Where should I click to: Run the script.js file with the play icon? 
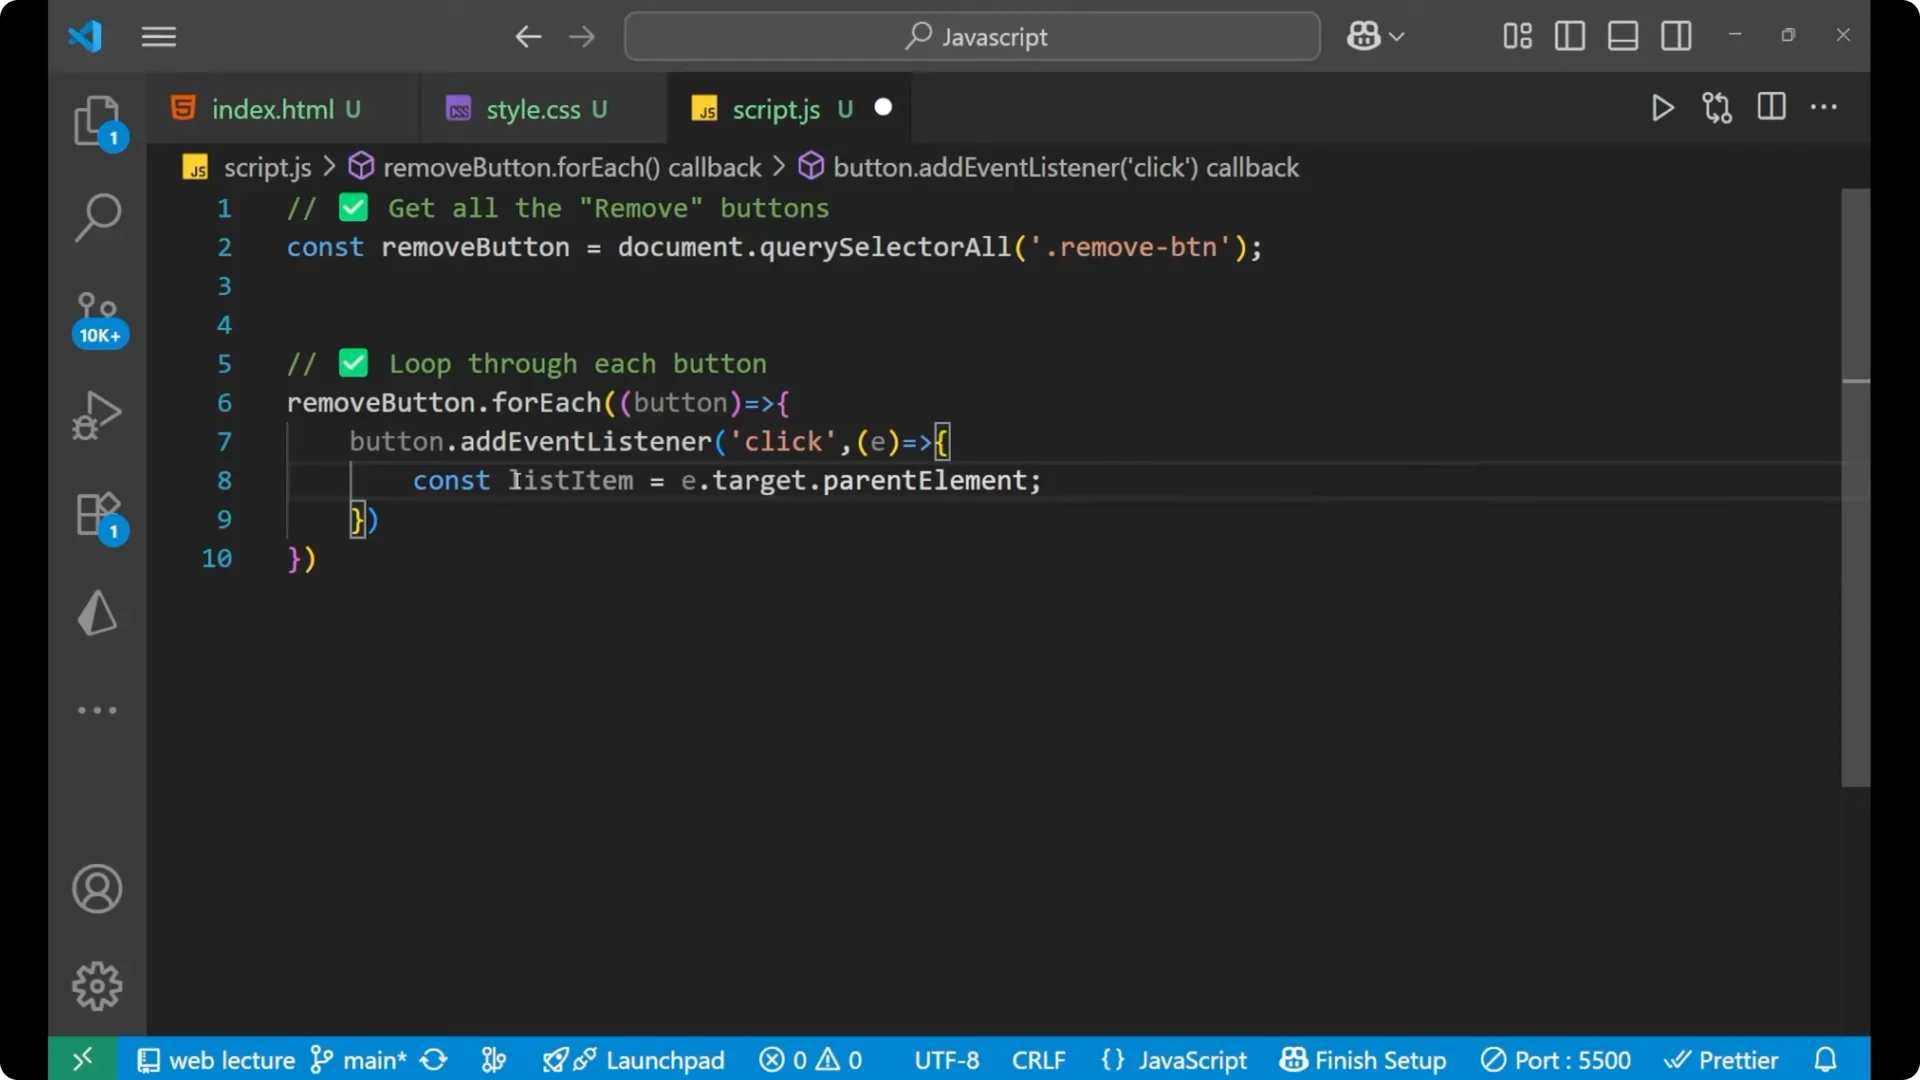(1662, 108)
